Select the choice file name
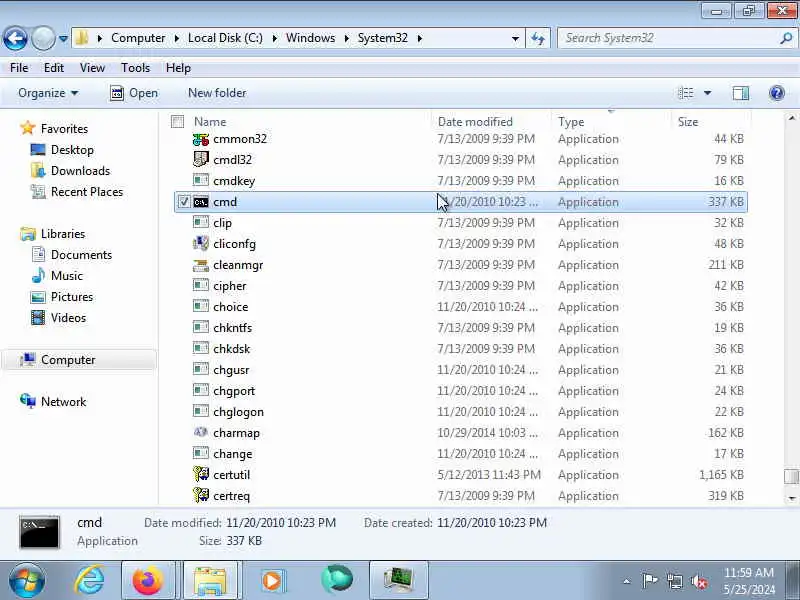The image size is (800, 600). pyautogui.click(x=231, y=307)
